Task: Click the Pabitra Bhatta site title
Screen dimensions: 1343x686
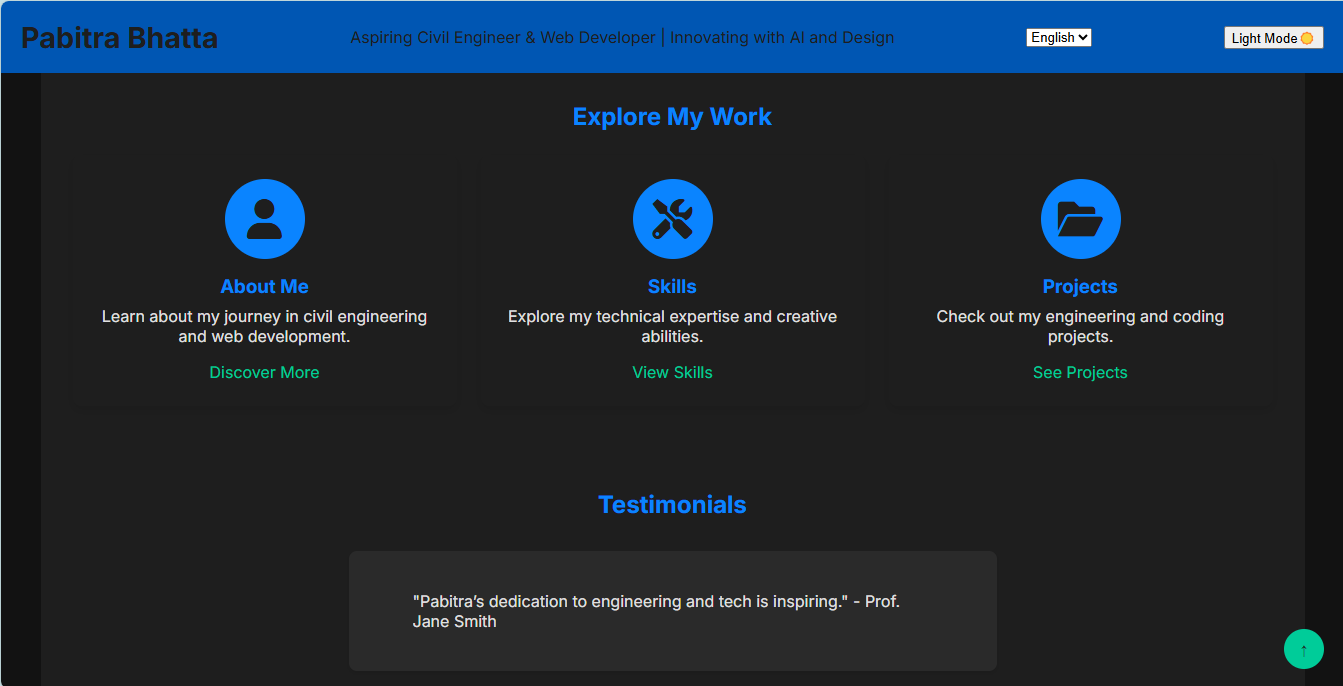Action: tap(118, 37)
